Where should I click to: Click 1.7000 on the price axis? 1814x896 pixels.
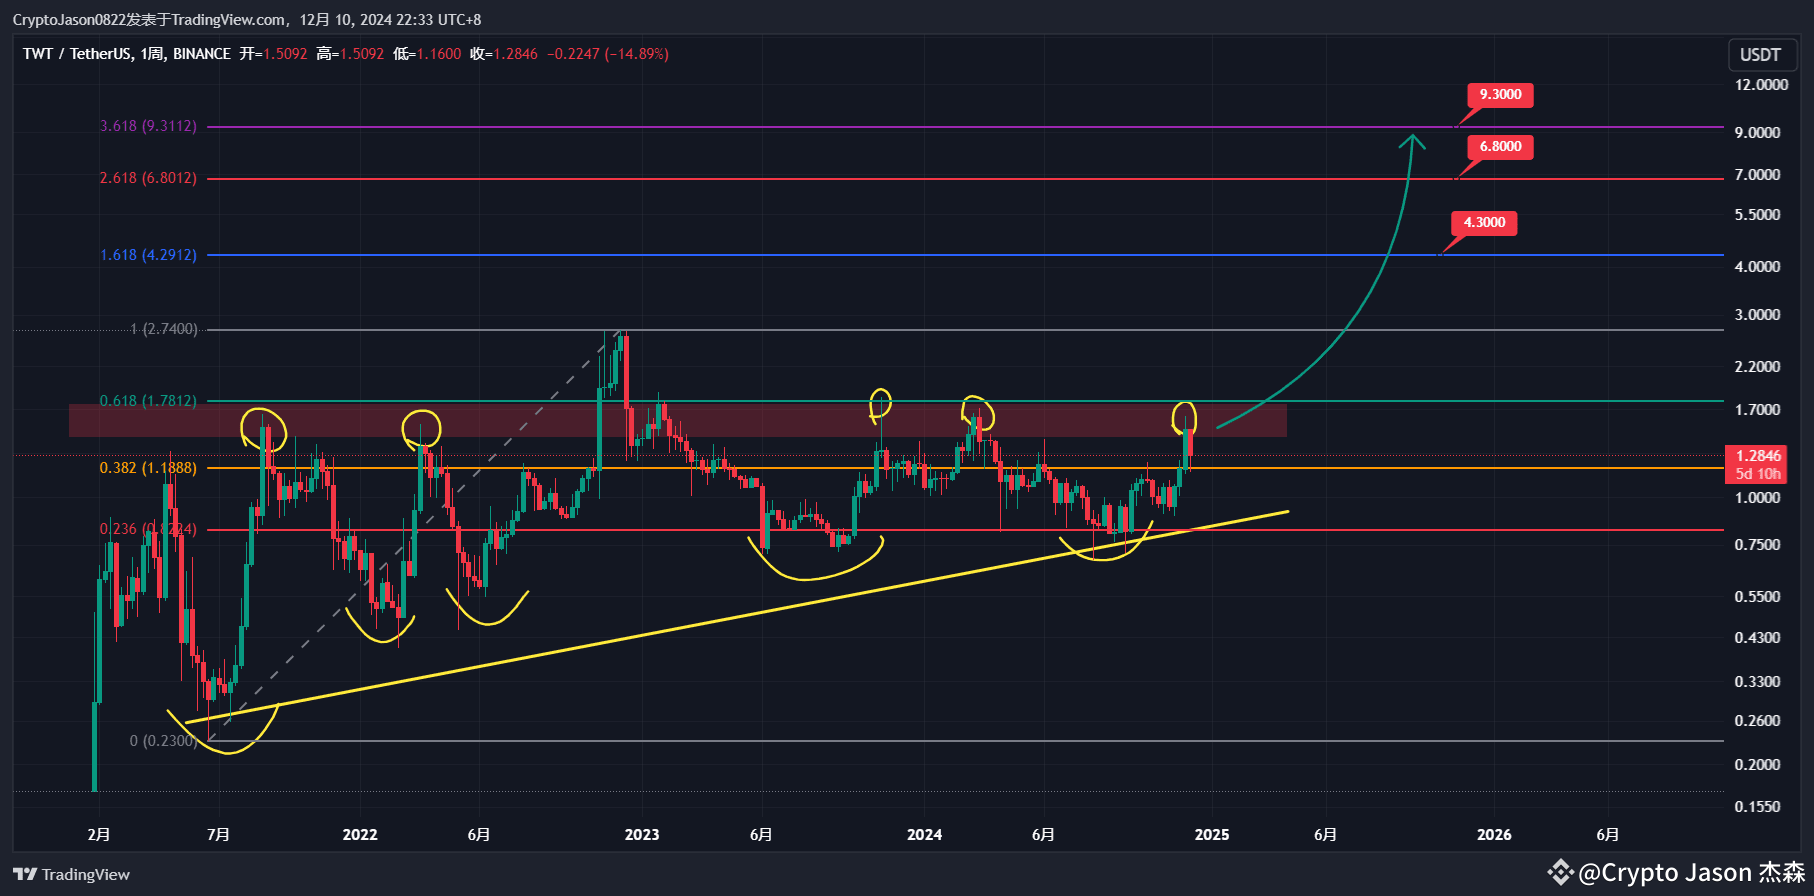click(x=1757, y=410)
